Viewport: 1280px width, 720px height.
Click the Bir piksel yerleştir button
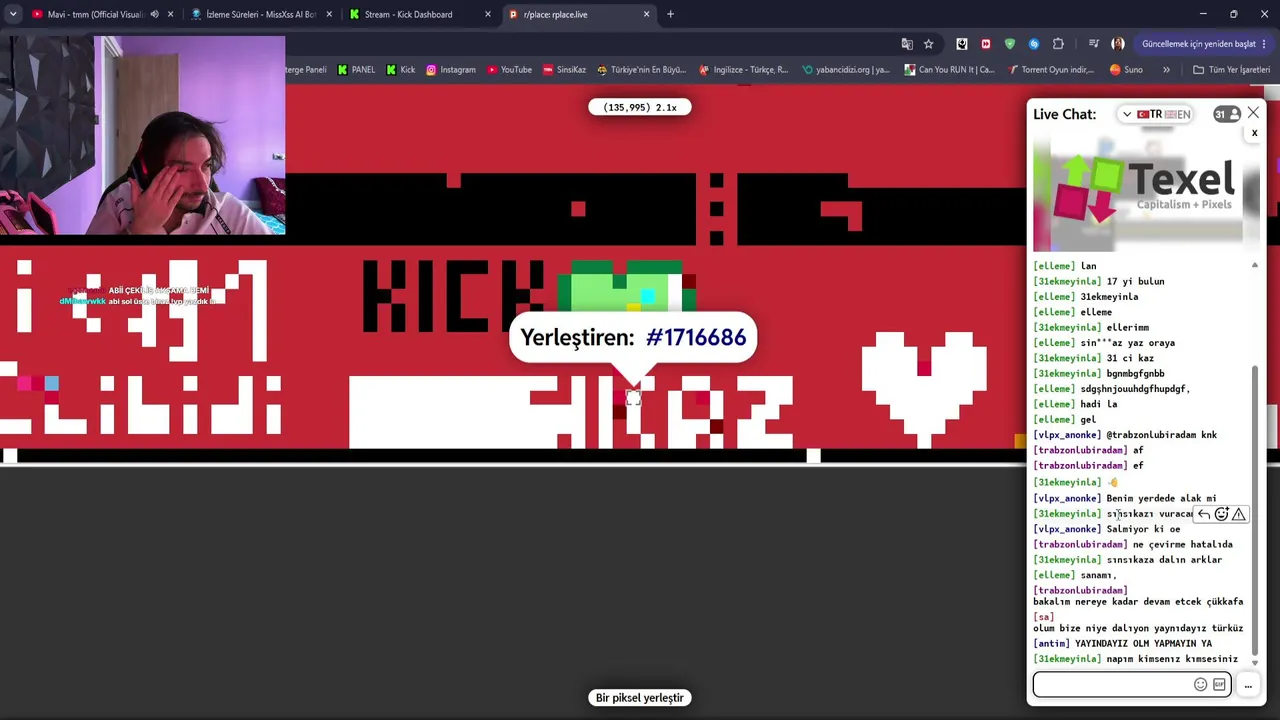[640, 698]
